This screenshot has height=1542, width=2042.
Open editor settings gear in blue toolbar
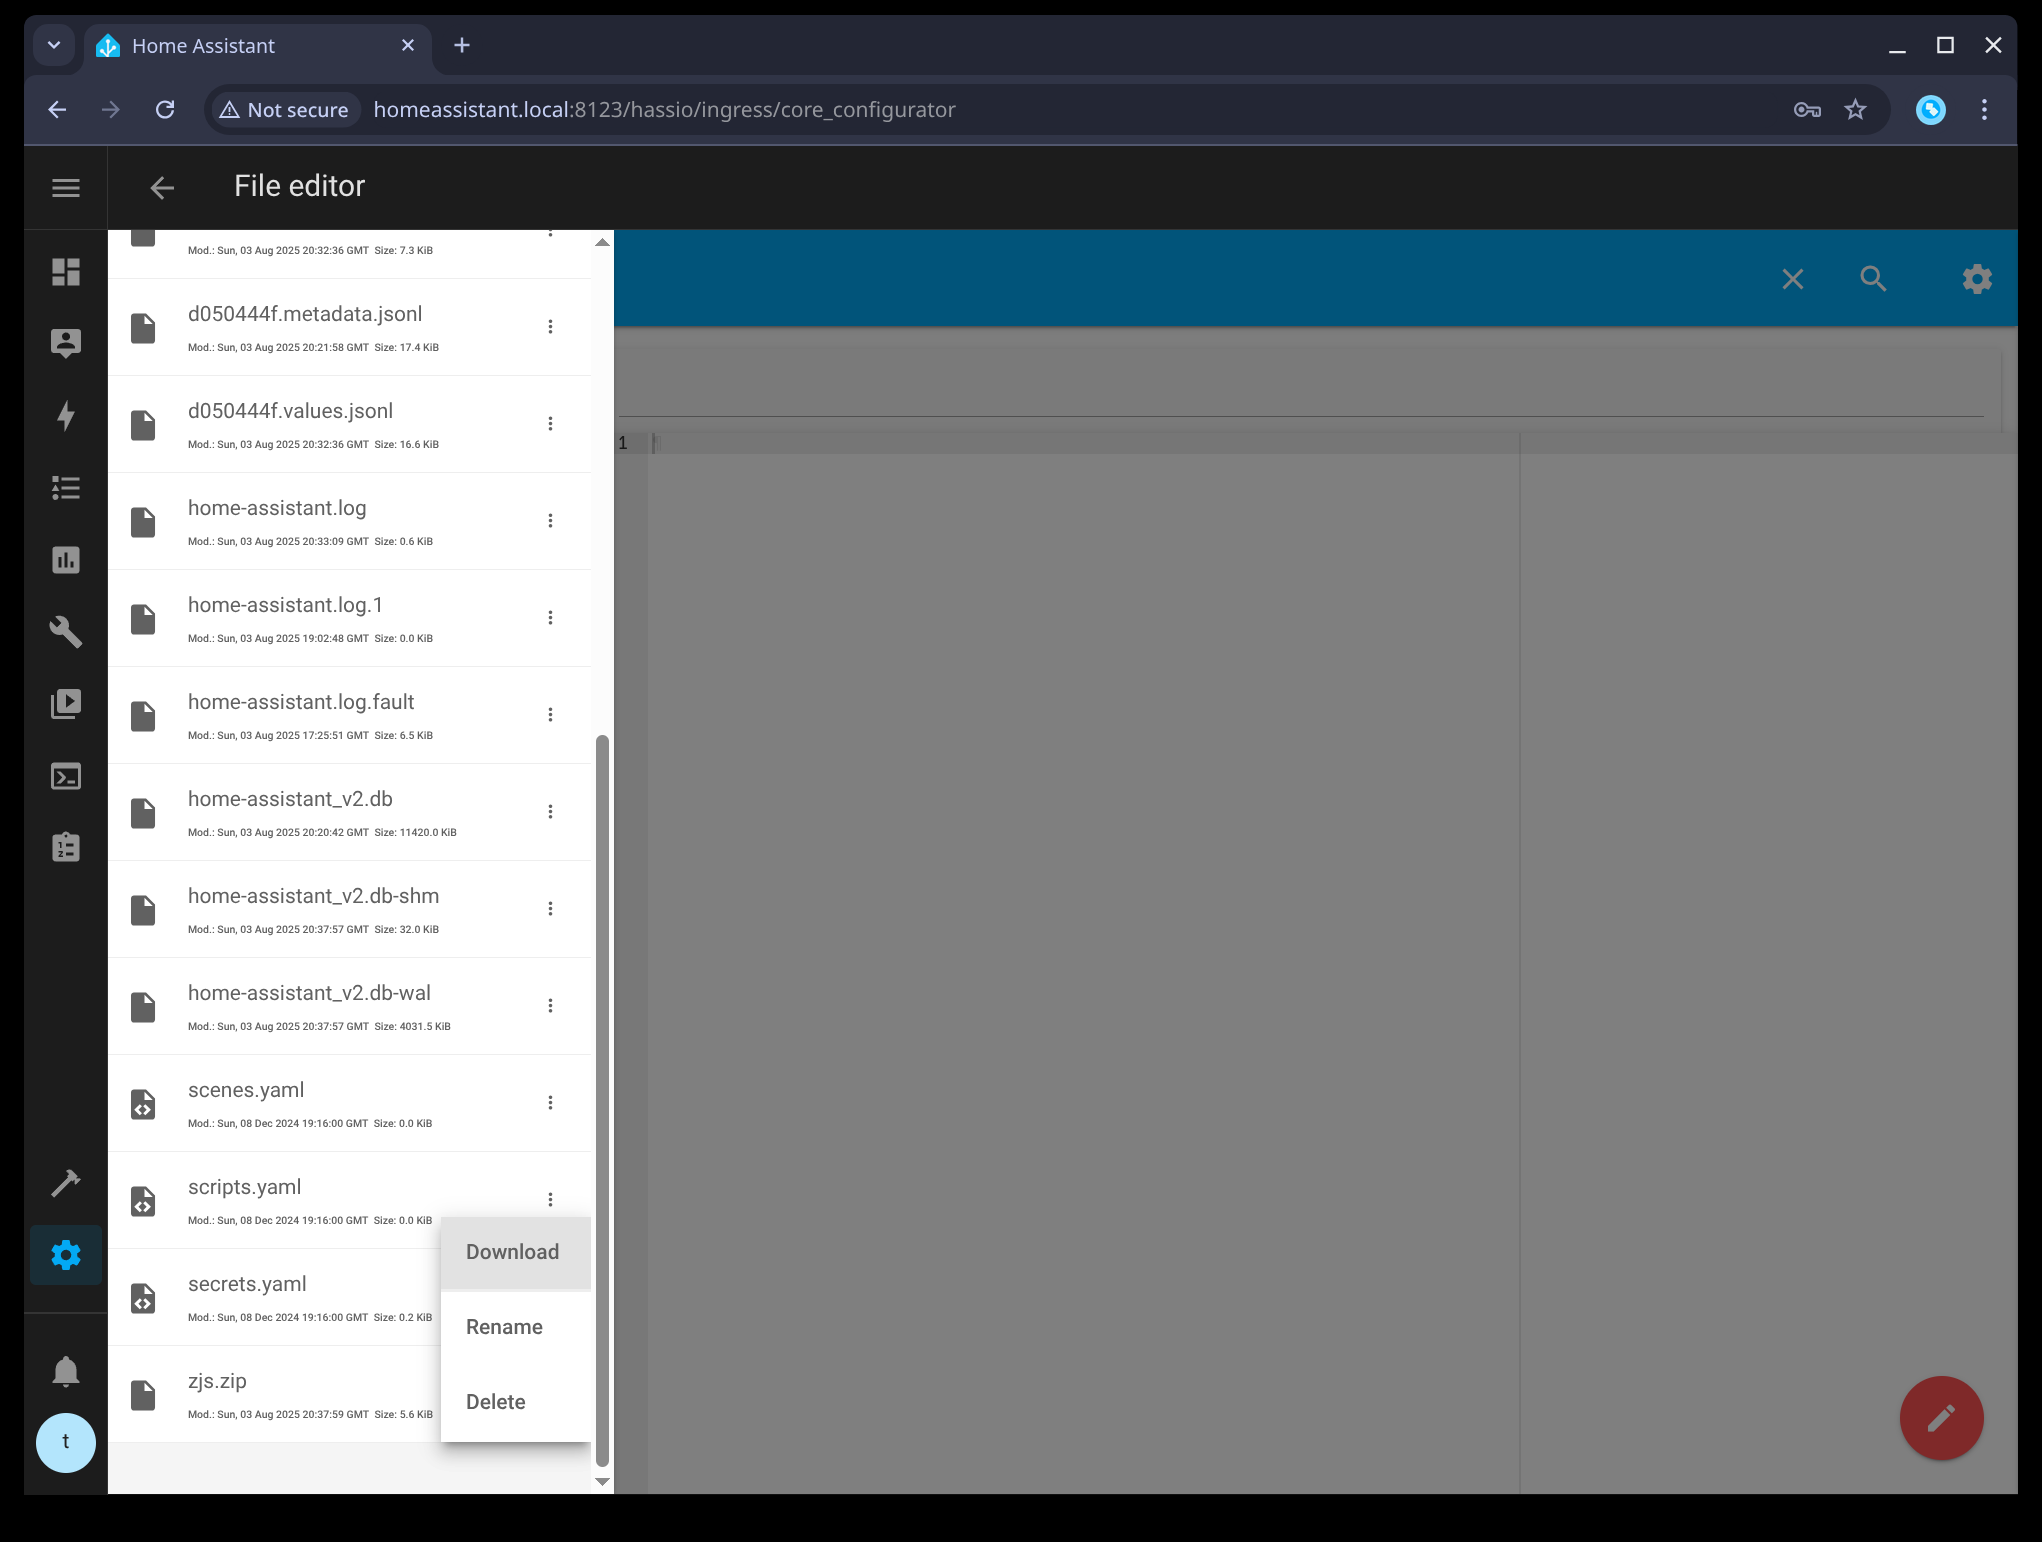point(1977,279)
